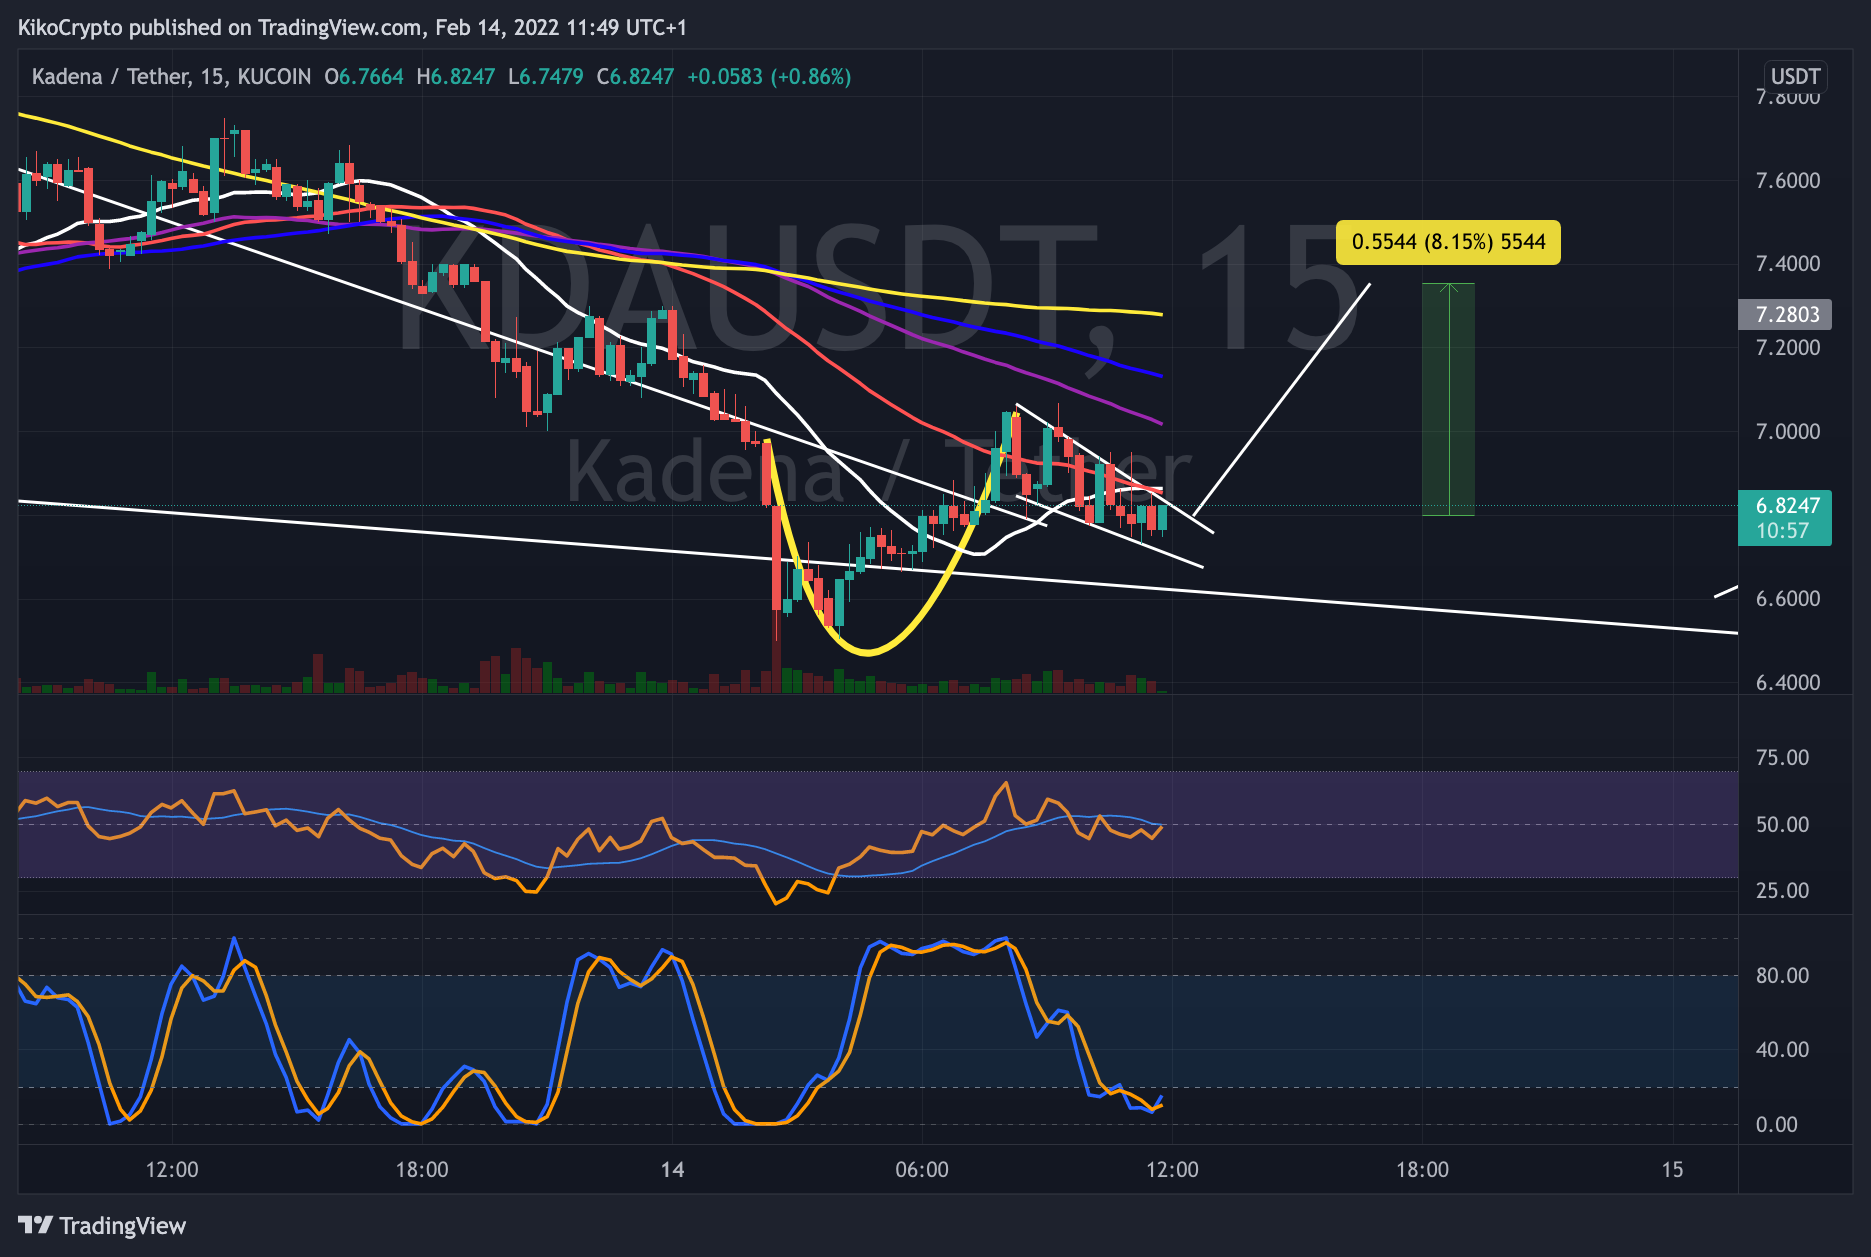Click the 7.6000 price axis label
Viewport: 1871px width, 1257px height.
point(1788,181)
